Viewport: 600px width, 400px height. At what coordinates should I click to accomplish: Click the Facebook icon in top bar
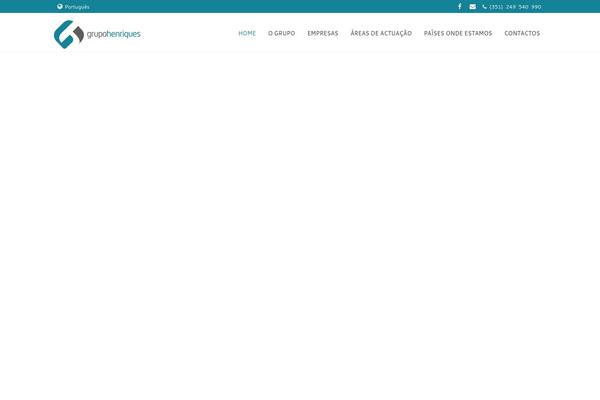460,7
